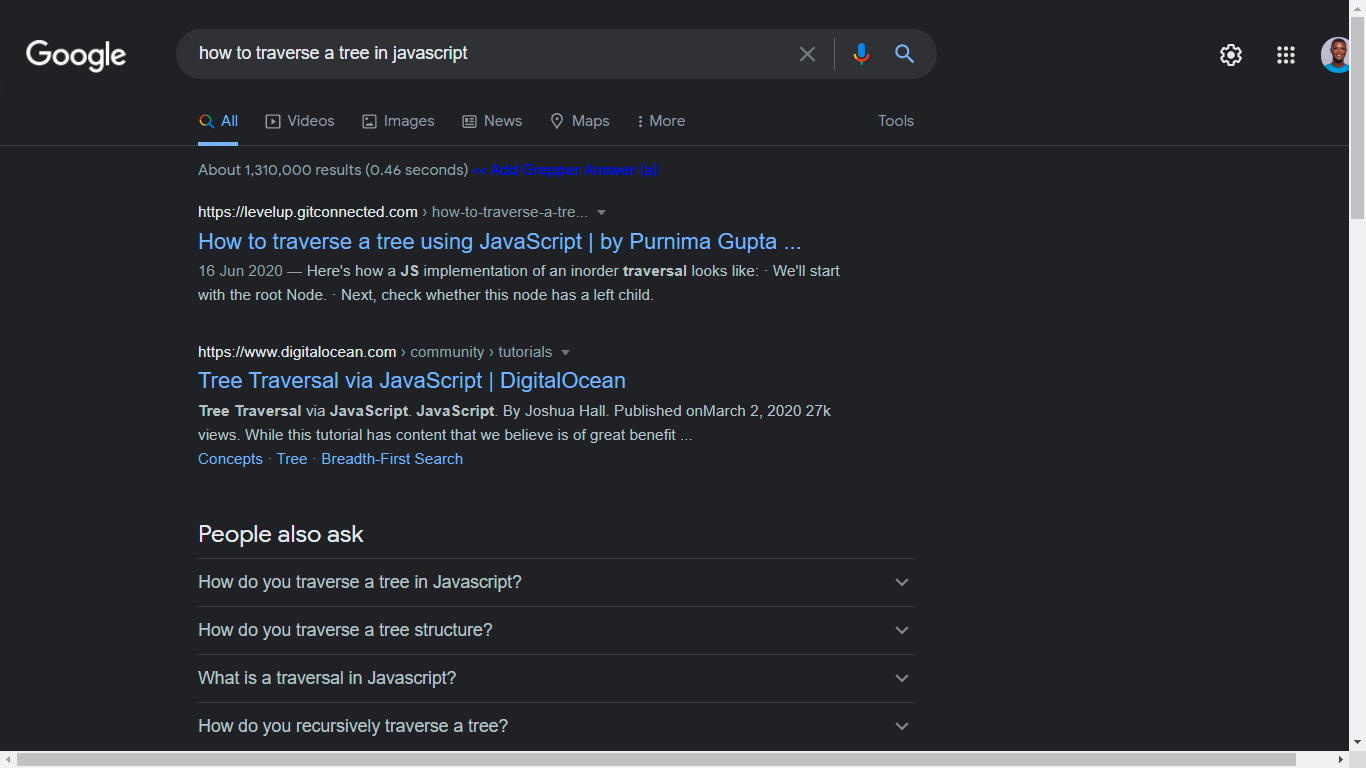
Task: Switch to the Images tab
Action: [x=398, y=121]
